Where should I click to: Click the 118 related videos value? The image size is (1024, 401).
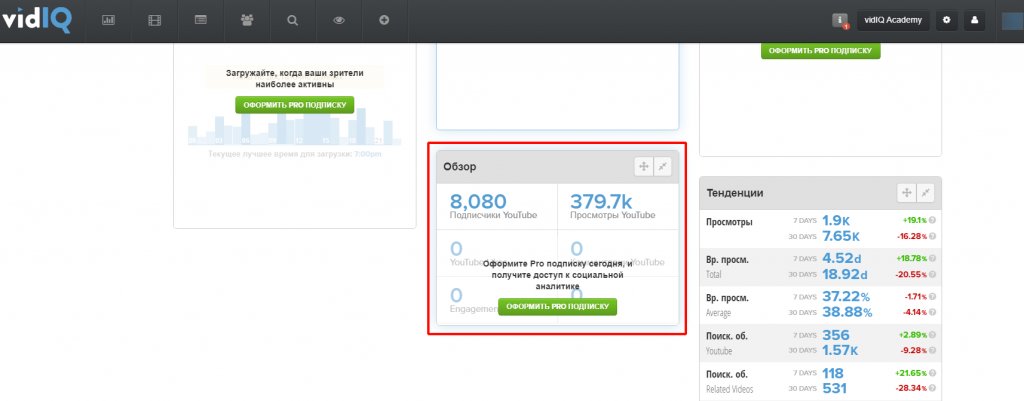click(833, 373)
